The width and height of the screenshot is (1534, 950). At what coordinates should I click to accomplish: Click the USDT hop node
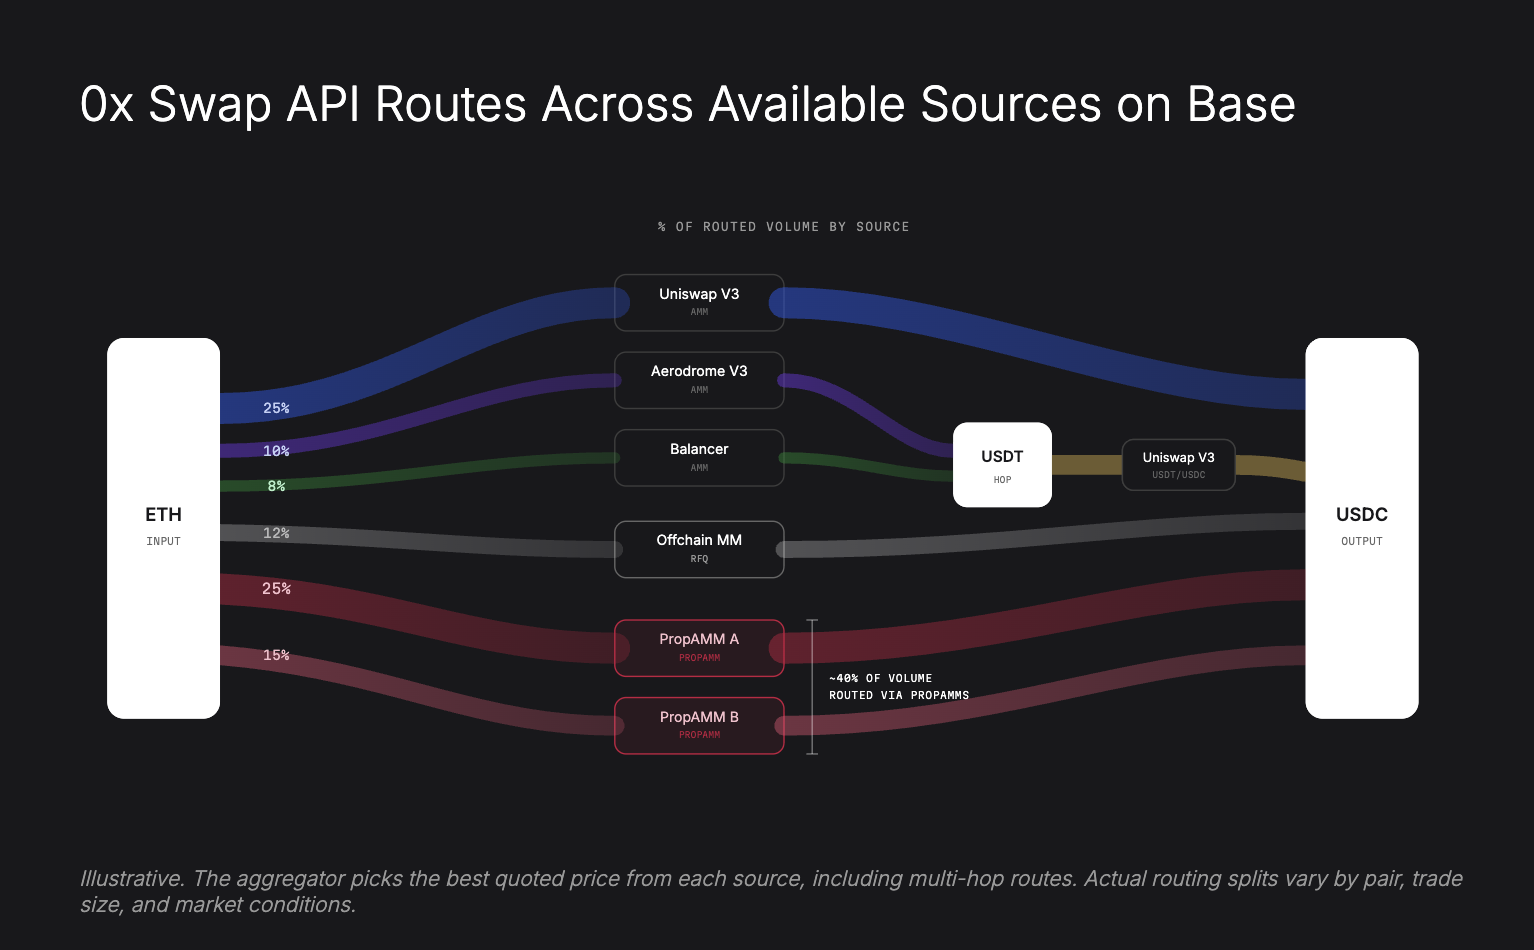point(1002,464)
